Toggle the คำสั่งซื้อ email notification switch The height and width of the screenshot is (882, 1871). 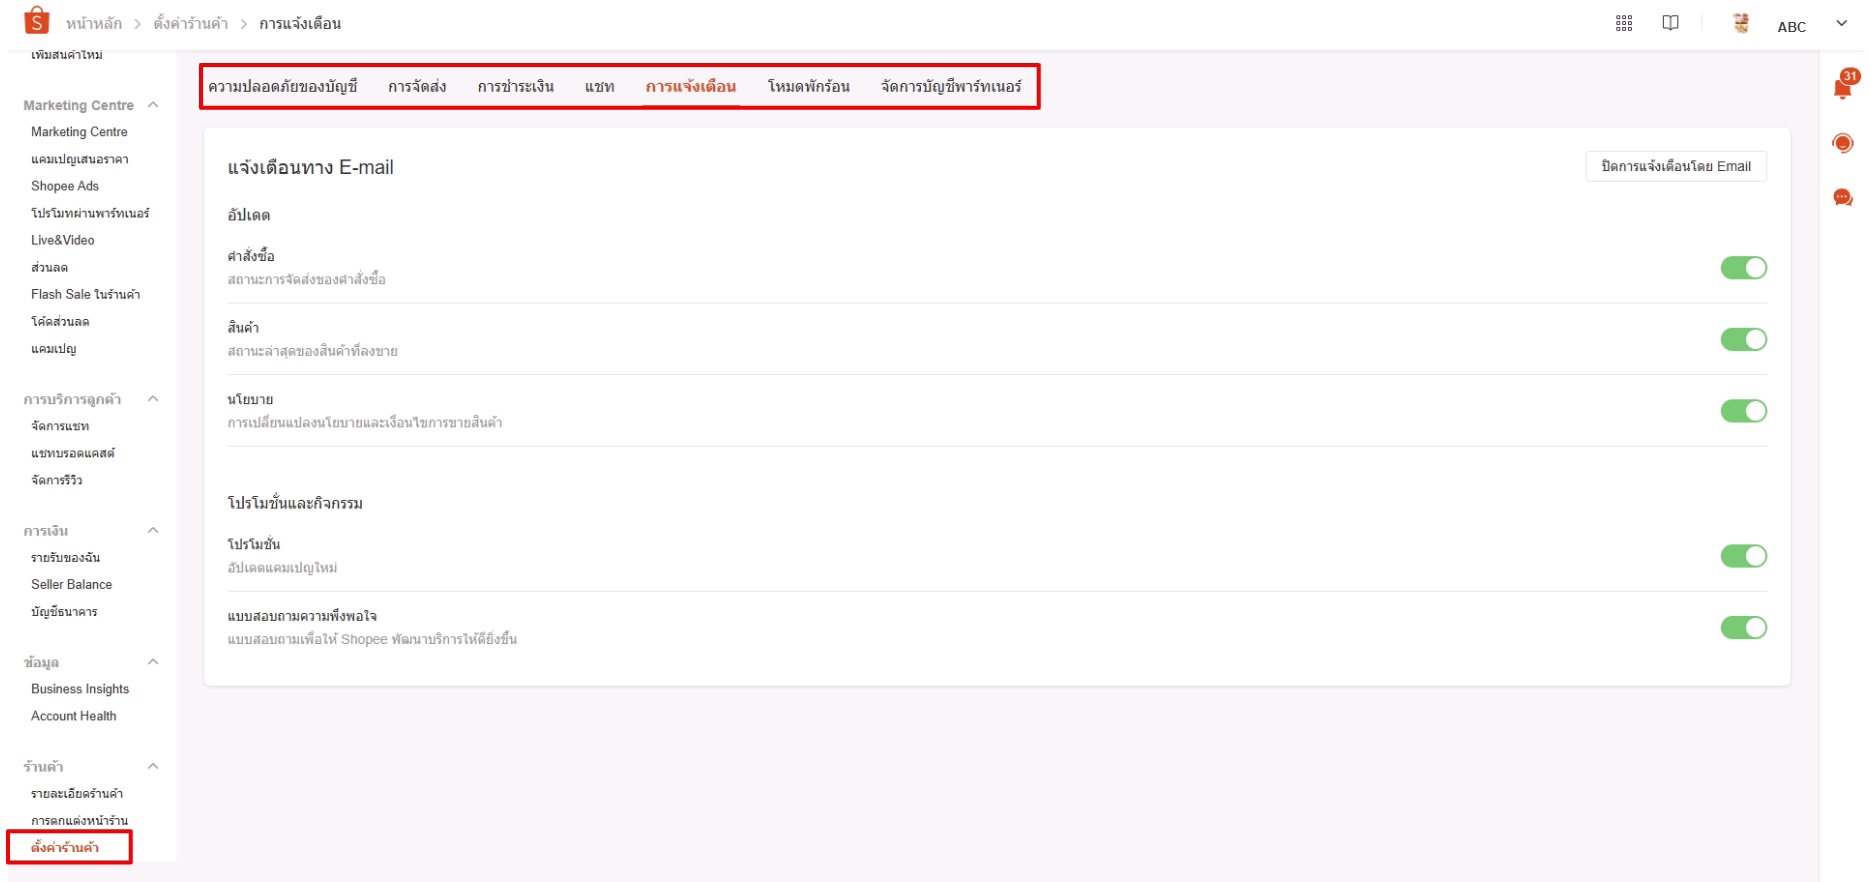[x=1743, y=268]
